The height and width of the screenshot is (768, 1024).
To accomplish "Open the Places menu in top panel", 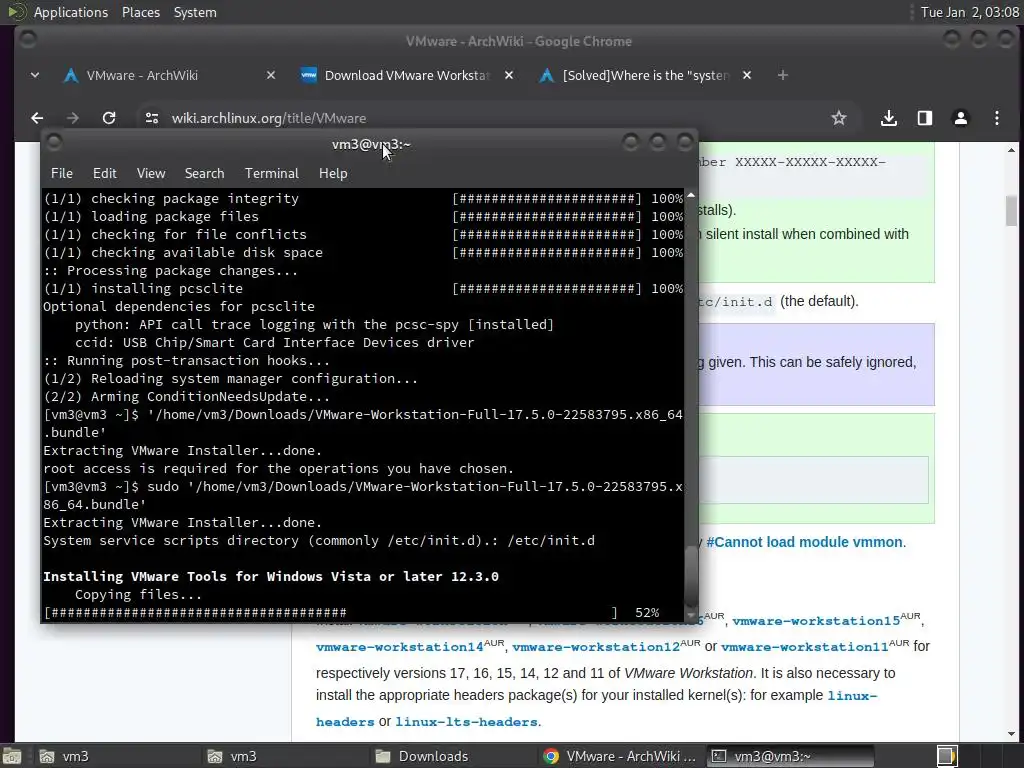I will pos(141,12).
